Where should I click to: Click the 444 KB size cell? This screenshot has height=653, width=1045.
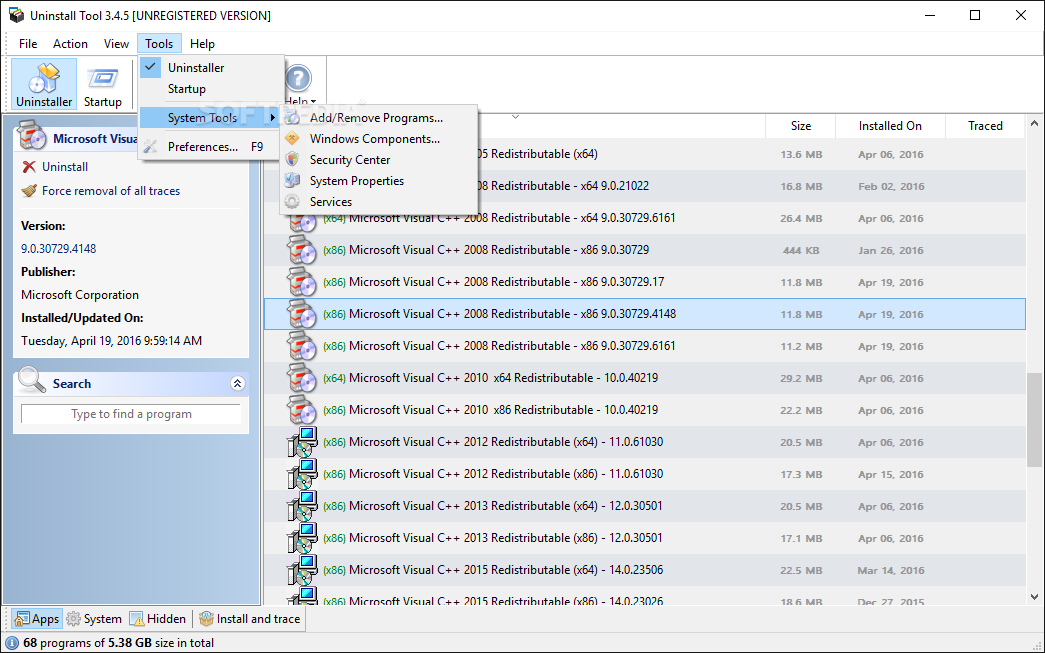click(801, 251)
